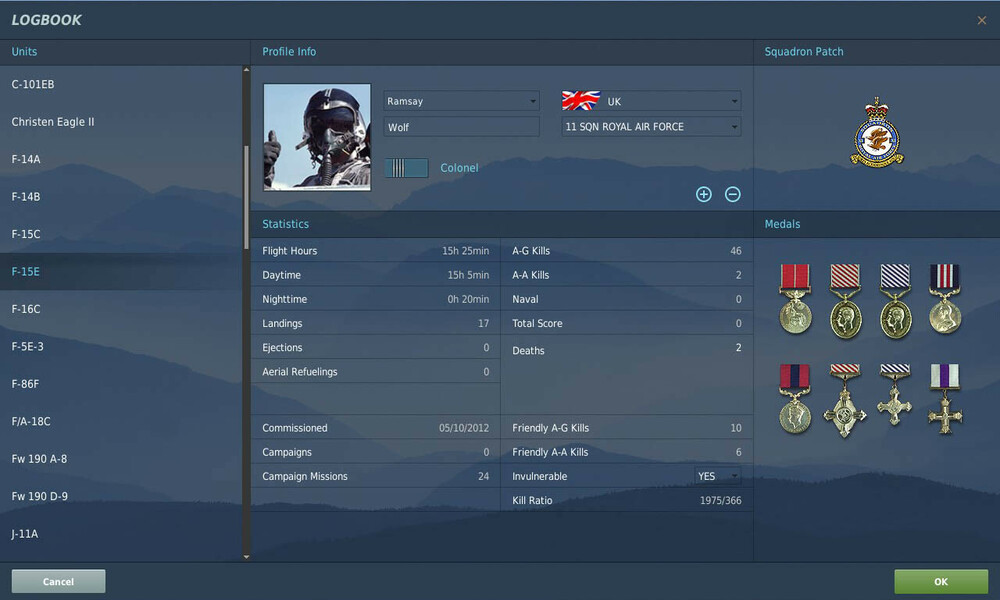The image size is (1000, 600).
Task: Click the Colonel rank label
Action: 459,168
